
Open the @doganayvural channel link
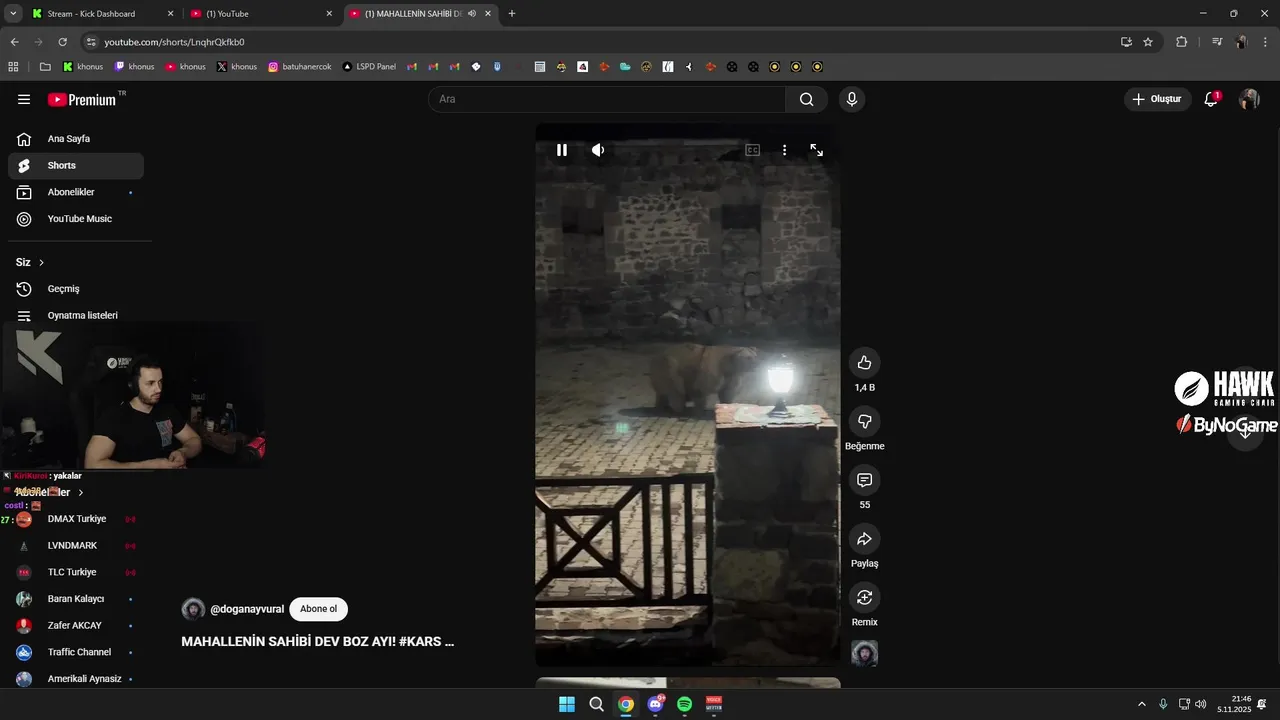click(247, 609)
